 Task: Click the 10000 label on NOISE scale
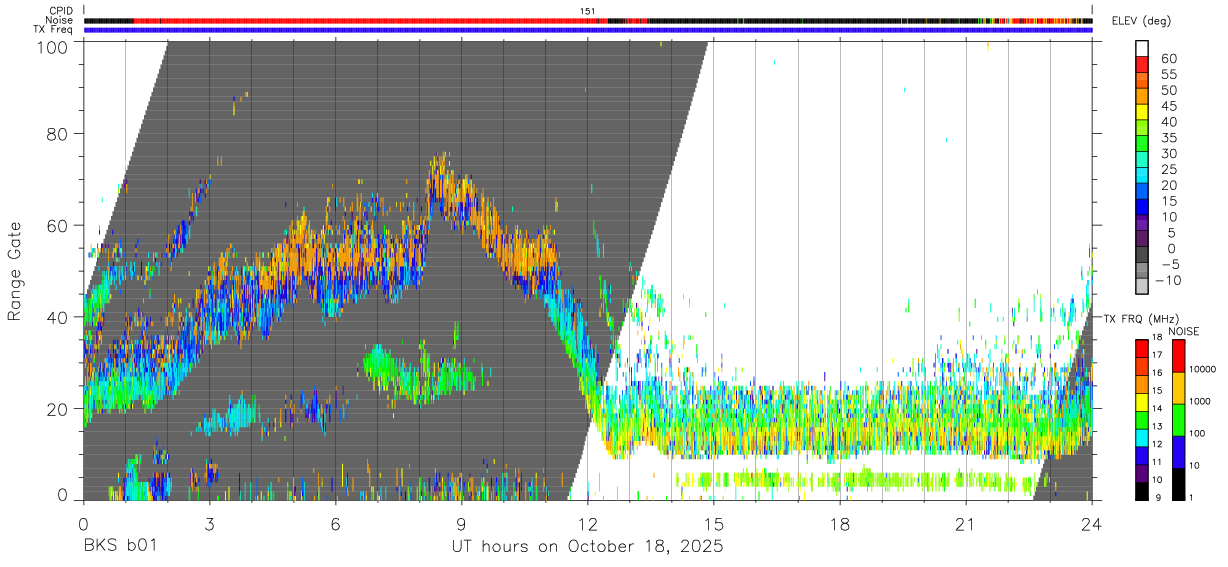1205,369
